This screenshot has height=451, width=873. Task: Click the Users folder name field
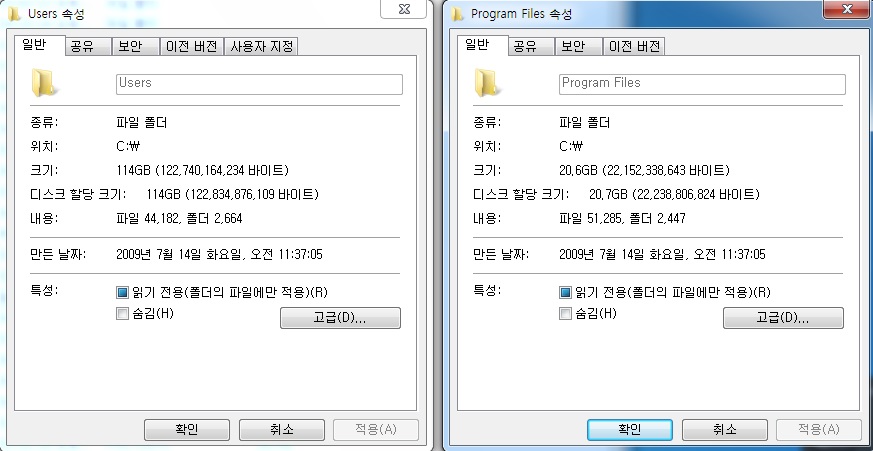click(259, 84)
